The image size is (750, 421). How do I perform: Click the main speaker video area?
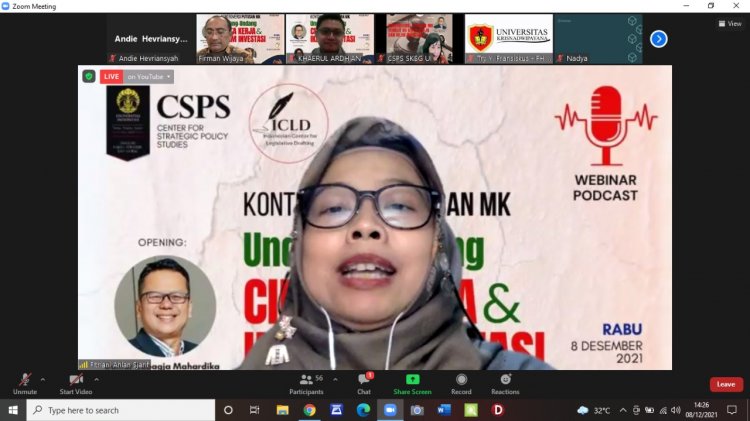375,218
